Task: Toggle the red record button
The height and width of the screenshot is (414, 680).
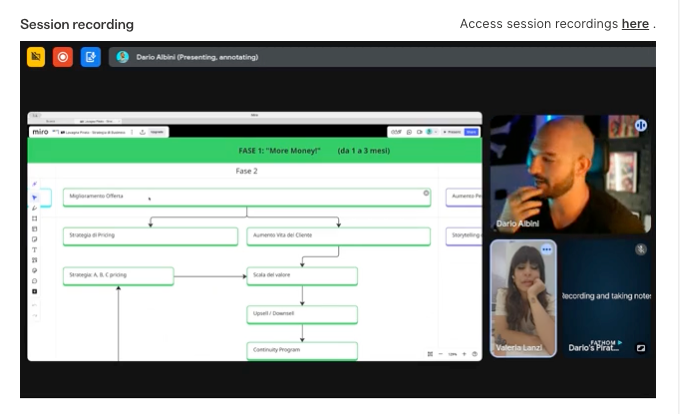Action: (63, 57)
